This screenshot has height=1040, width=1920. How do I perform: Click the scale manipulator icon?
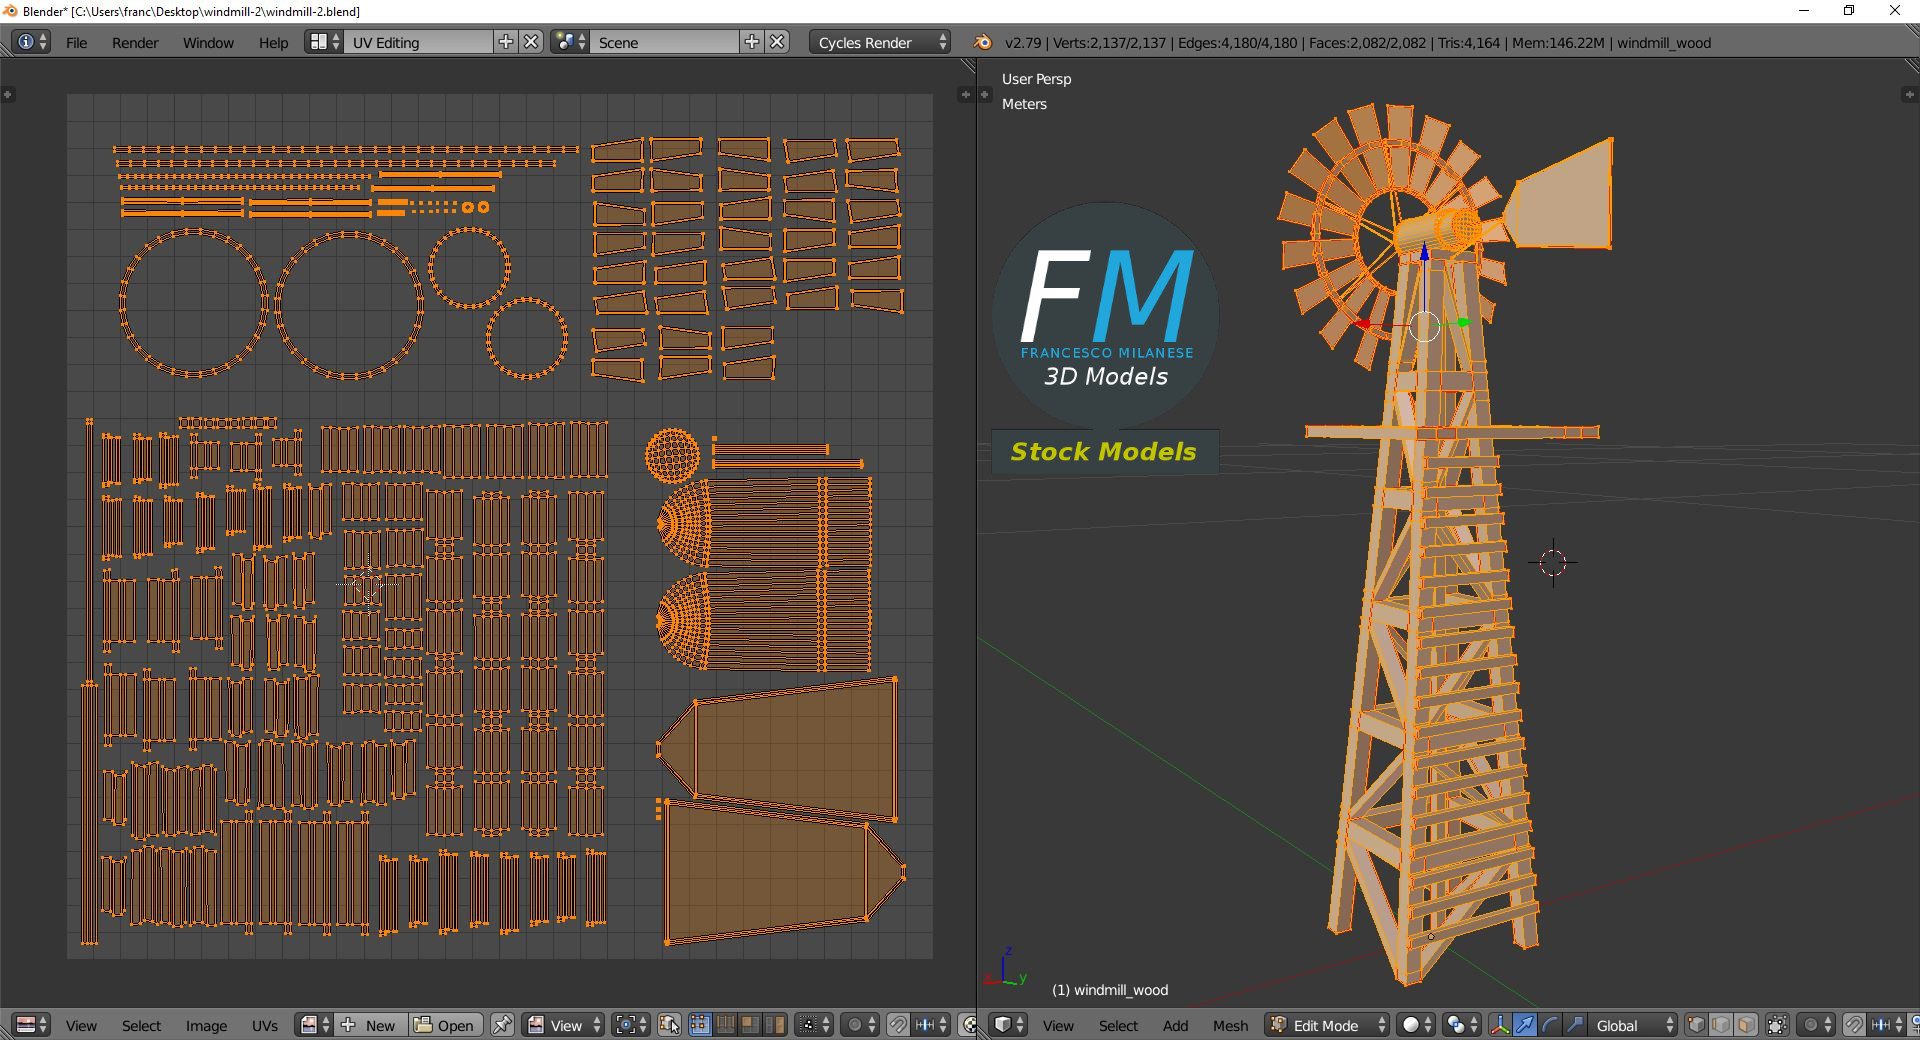1575,1025
